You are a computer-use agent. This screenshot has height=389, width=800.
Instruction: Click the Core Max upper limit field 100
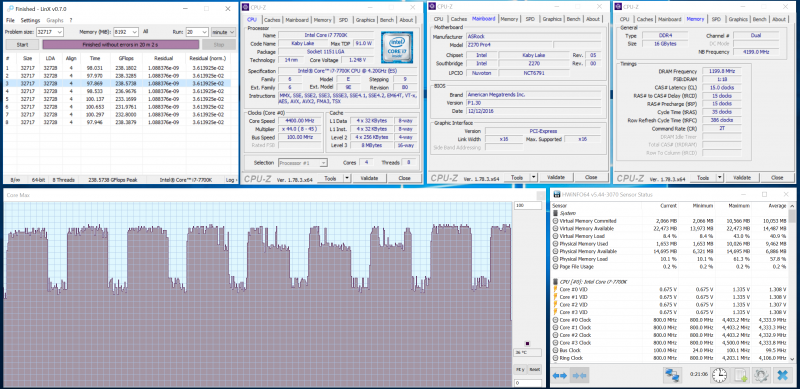point(528,205)
